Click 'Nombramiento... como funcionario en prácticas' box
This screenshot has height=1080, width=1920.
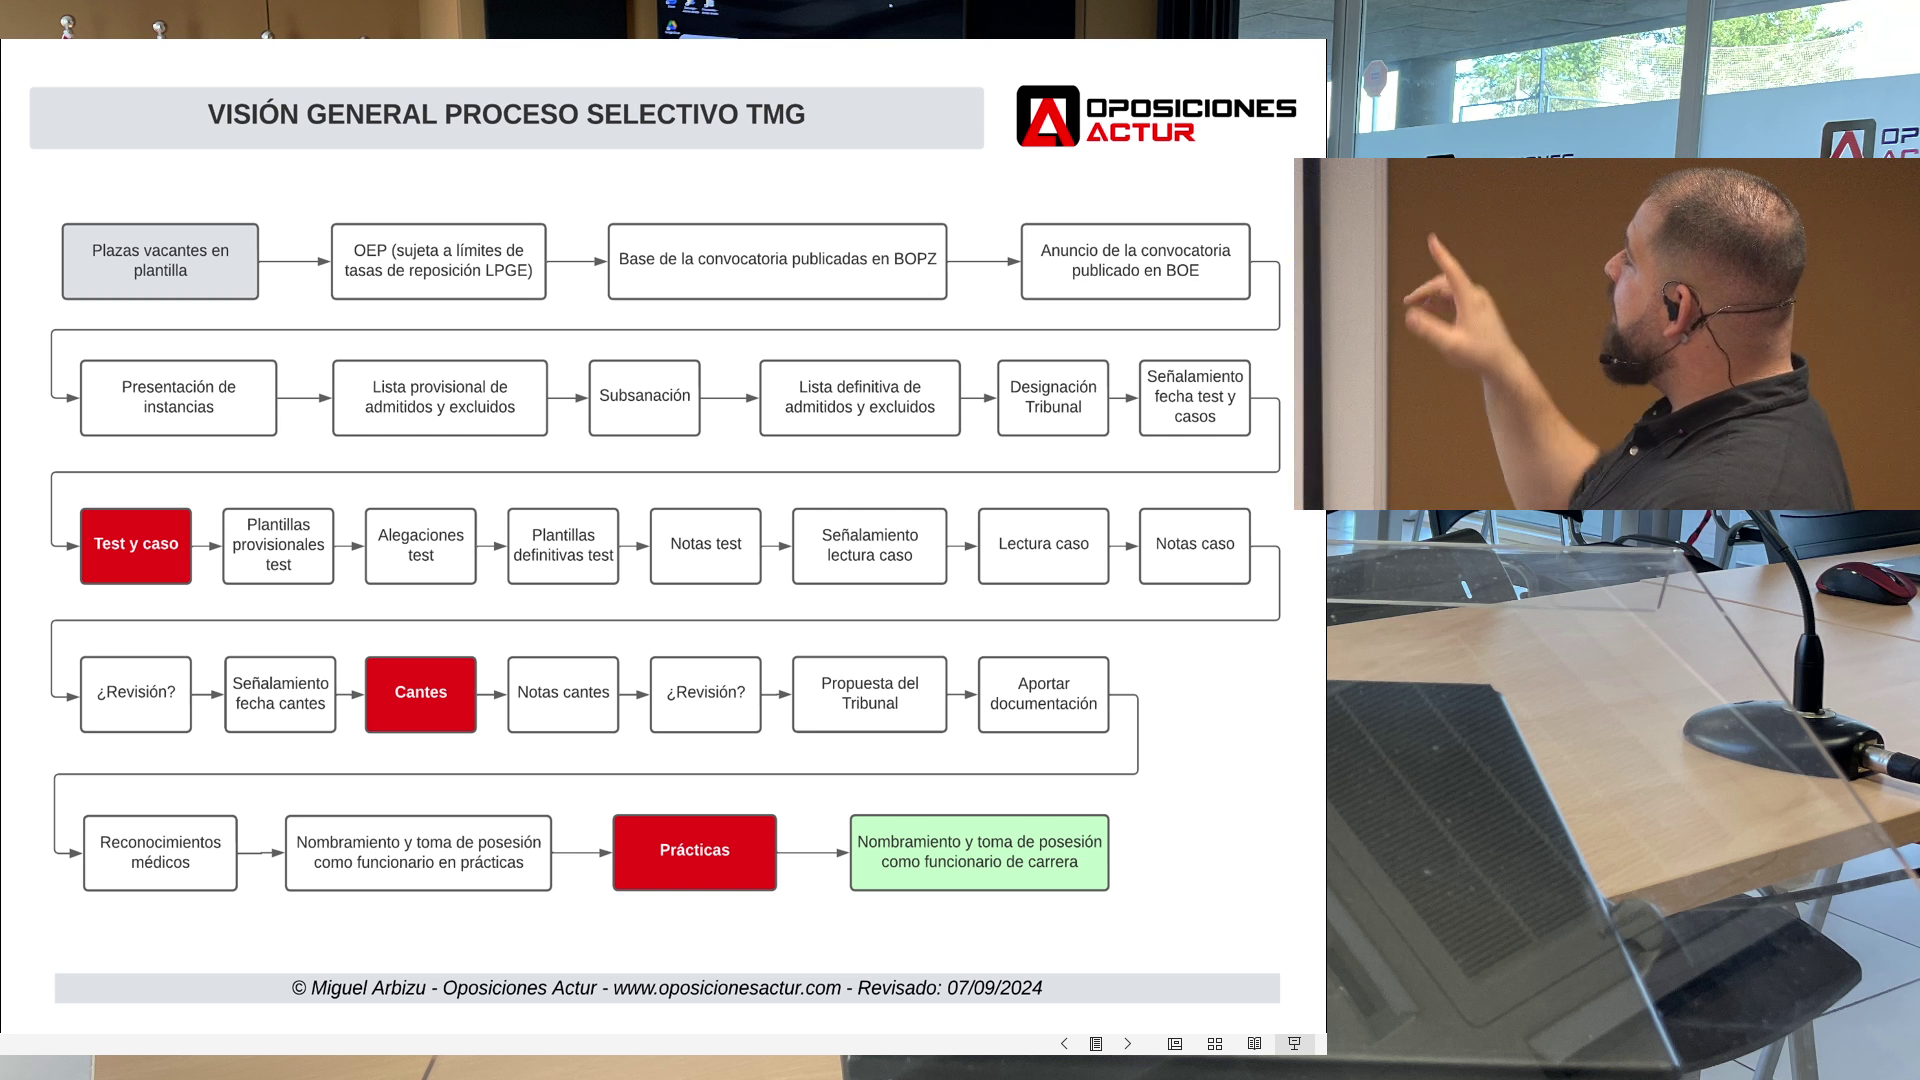[x=419, y=853]
